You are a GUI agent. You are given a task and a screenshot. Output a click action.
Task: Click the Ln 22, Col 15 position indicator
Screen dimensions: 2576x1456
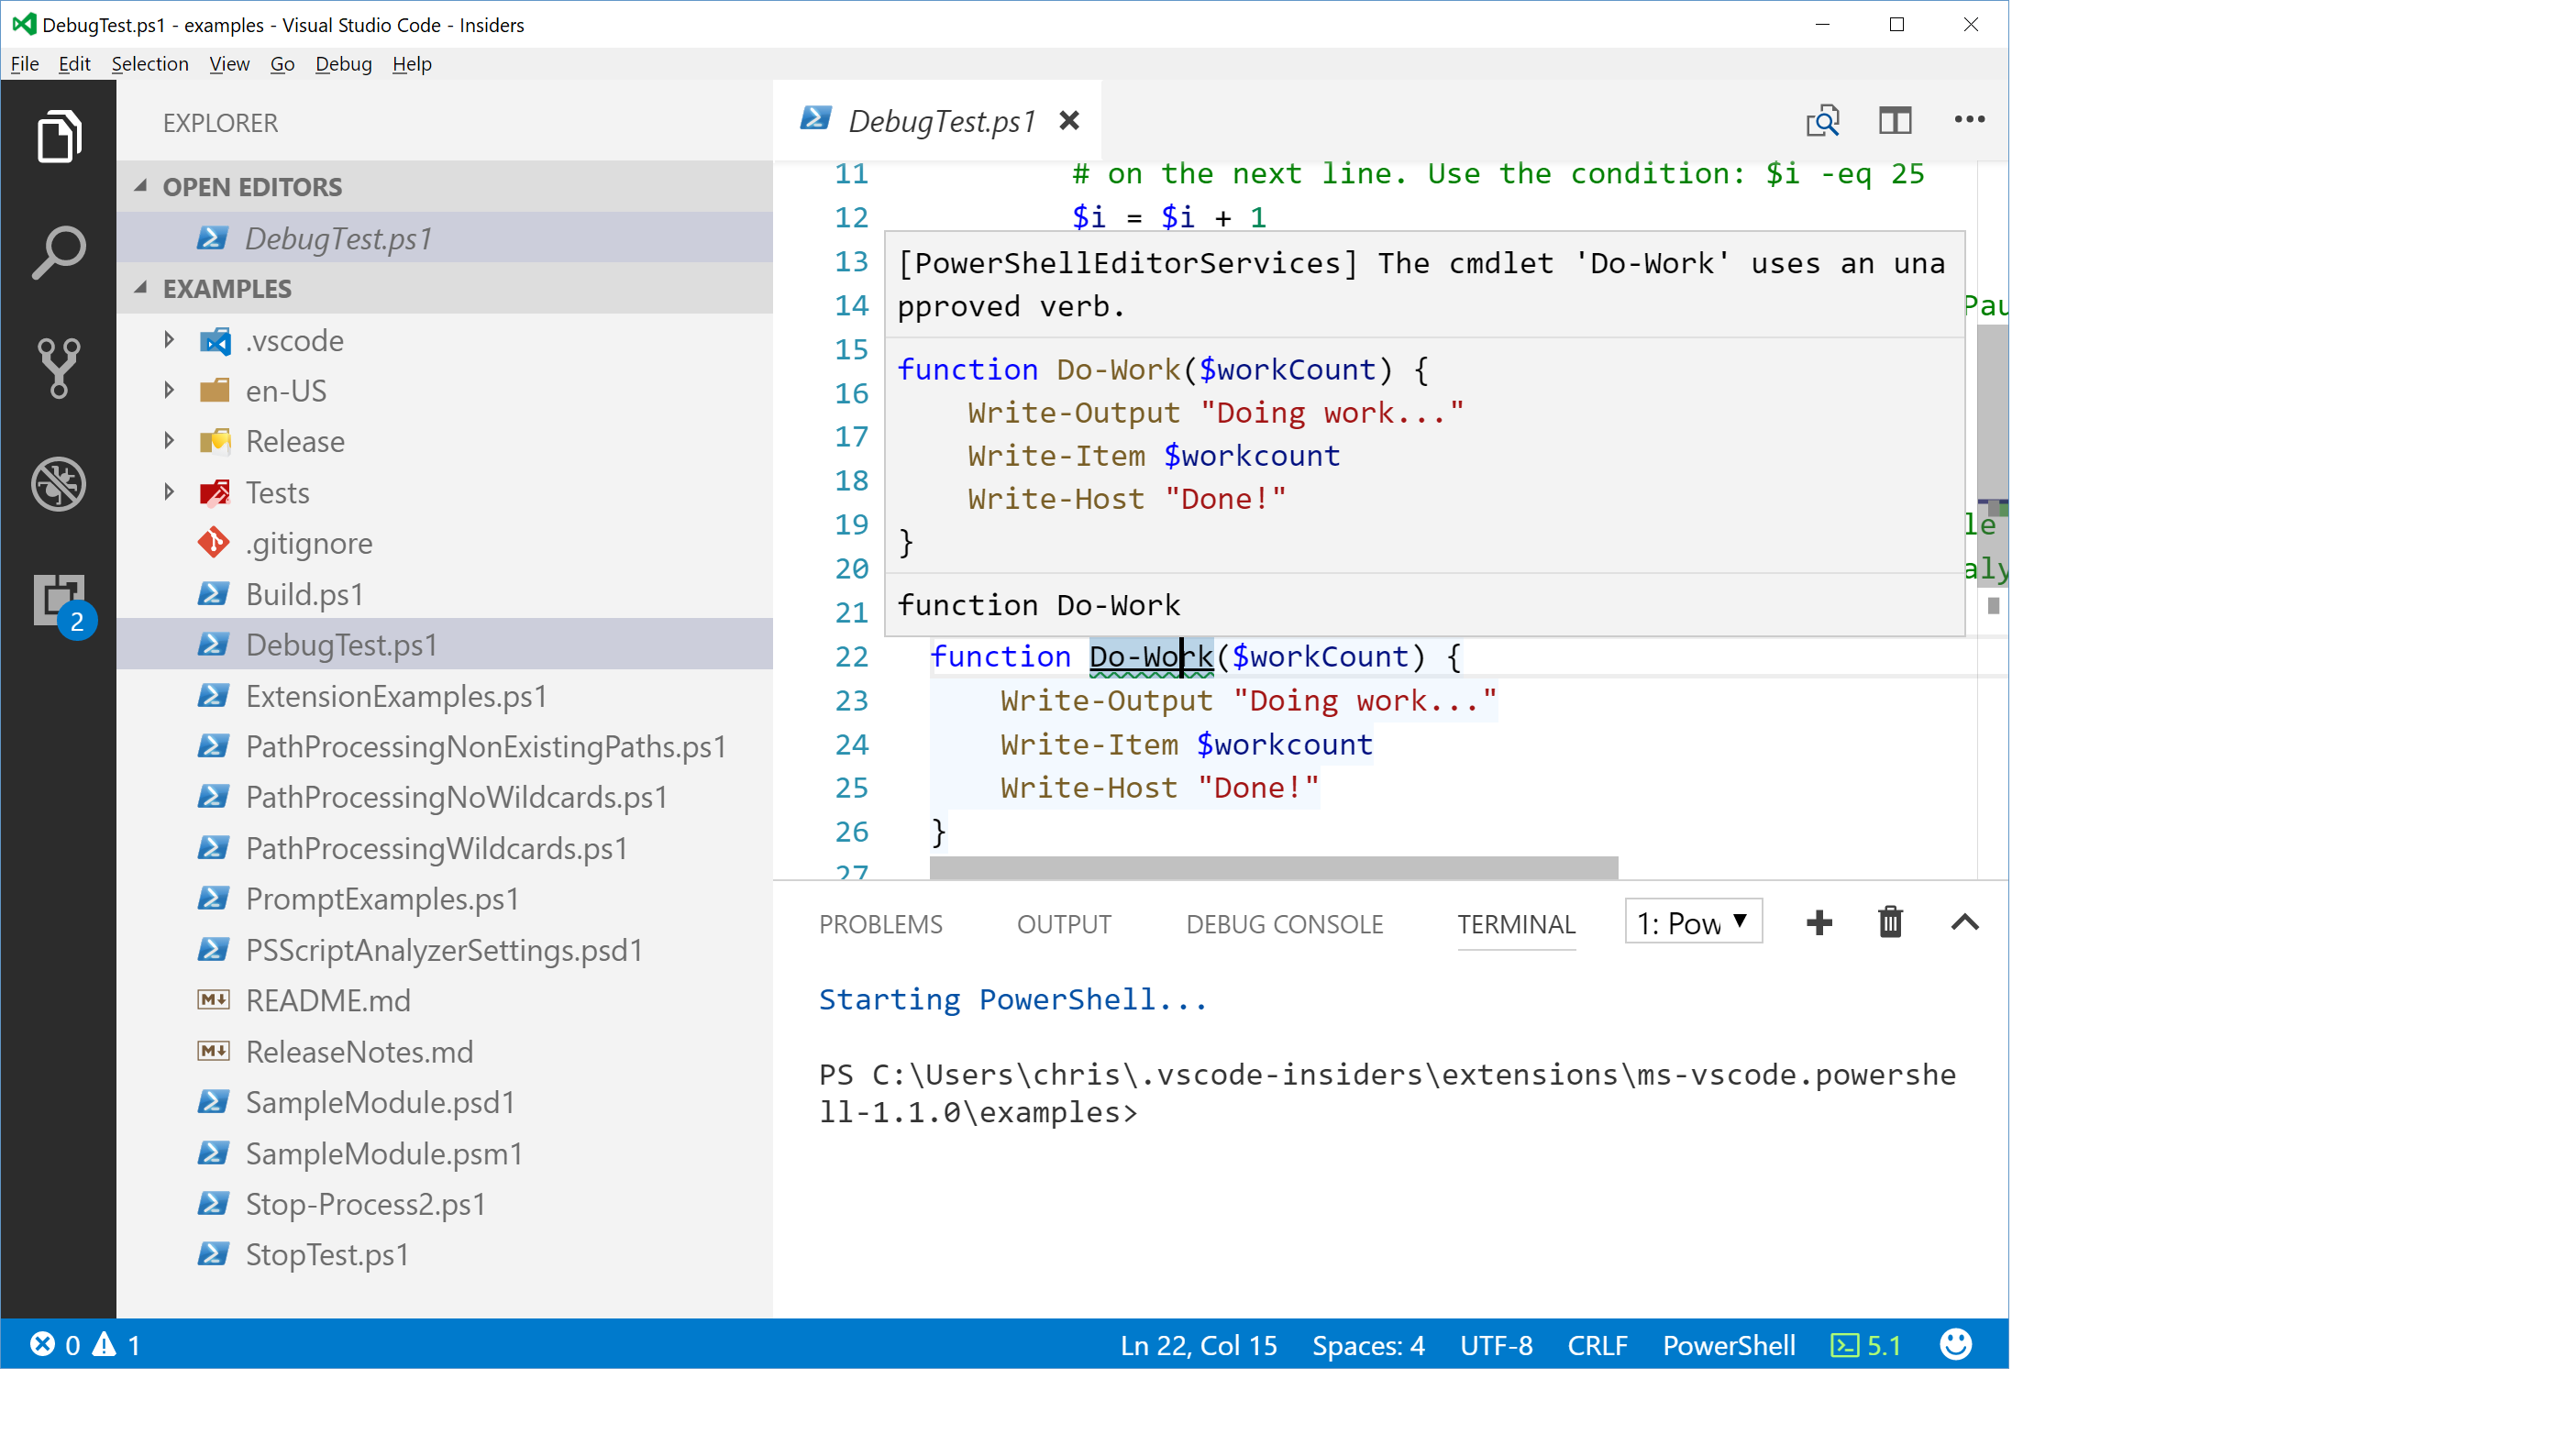pos(1198,1345)
